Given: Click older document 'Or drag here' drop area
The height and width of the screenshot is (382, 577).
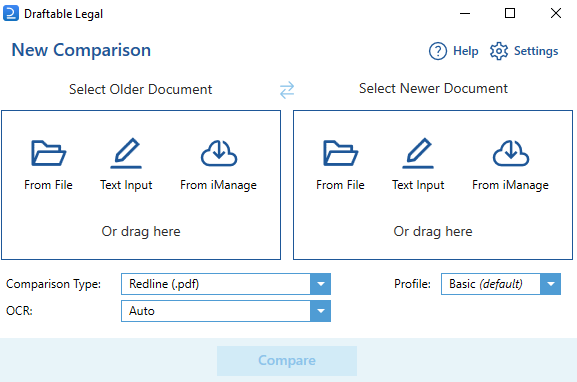Looking at the screenshot, I should [141, 231].
